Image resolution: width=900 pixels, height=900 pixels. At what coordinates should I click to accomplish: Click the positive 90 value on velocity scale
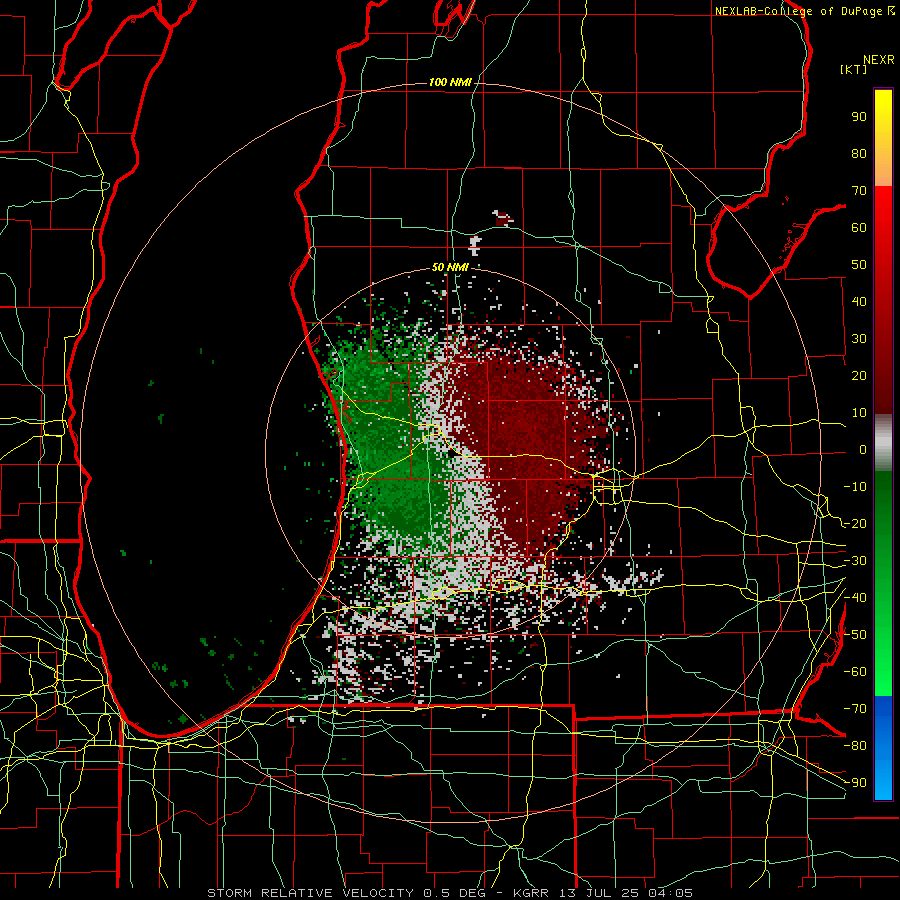point(859,117)
